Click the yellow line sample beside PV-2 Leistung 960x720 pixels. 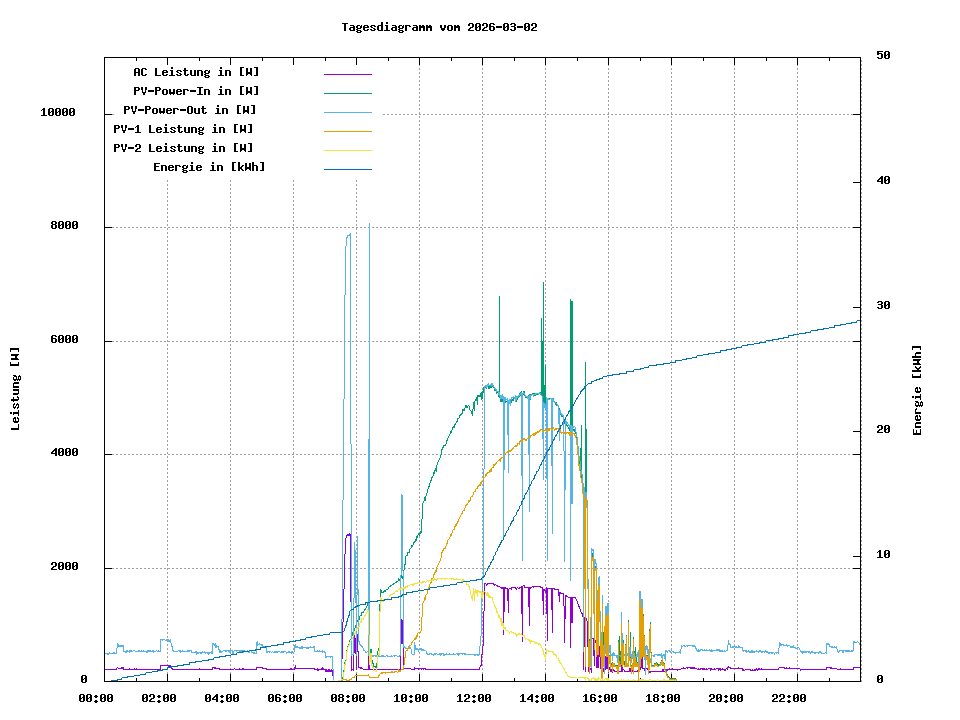(x=347, y=149)
